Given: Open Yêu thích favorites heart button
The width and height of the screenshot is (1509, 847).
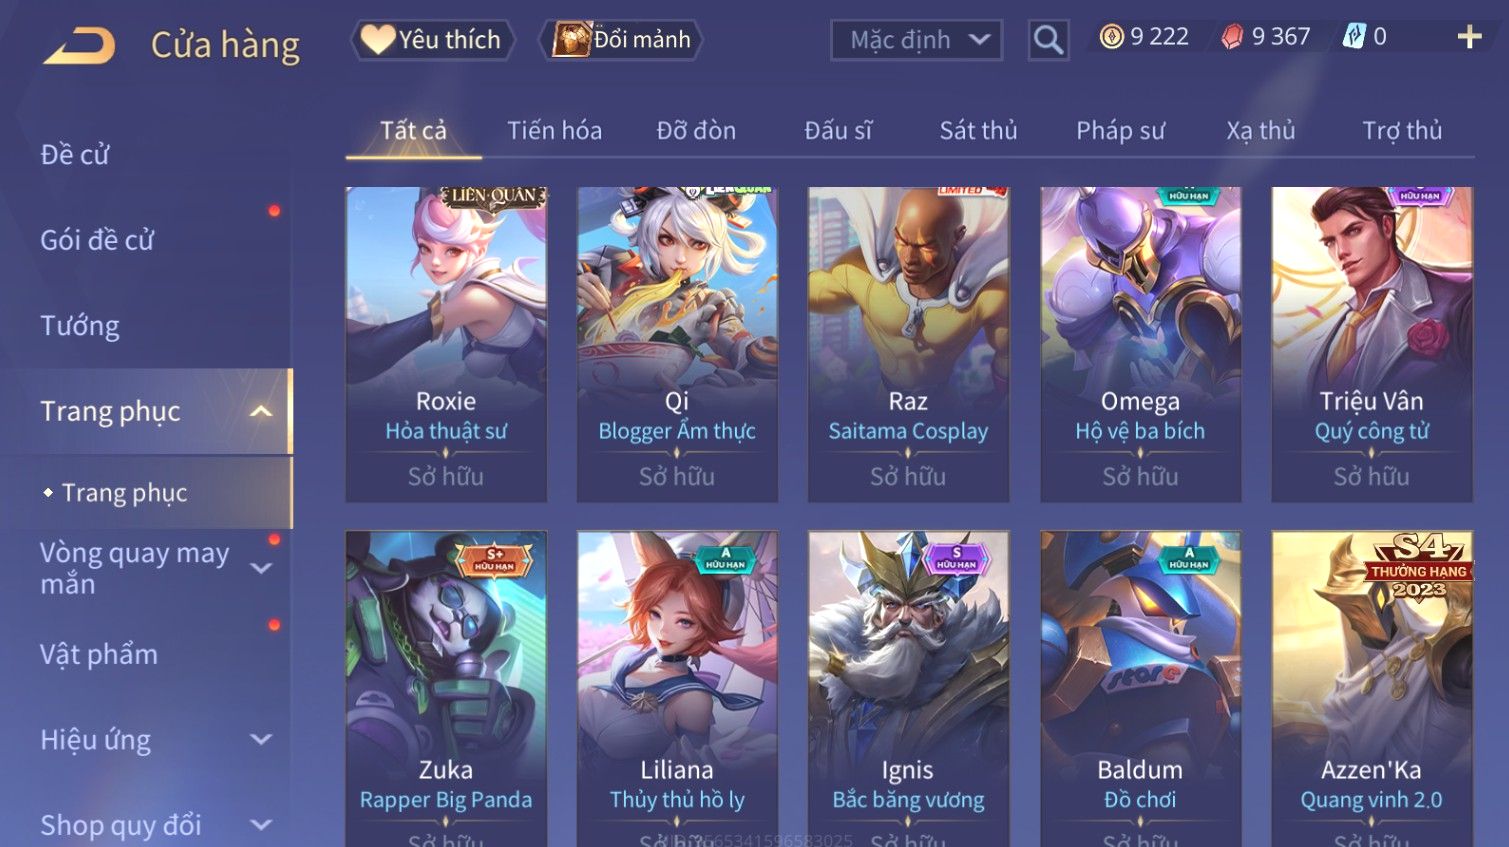Looking at the screenshot, I should click(x=433, y=40).
